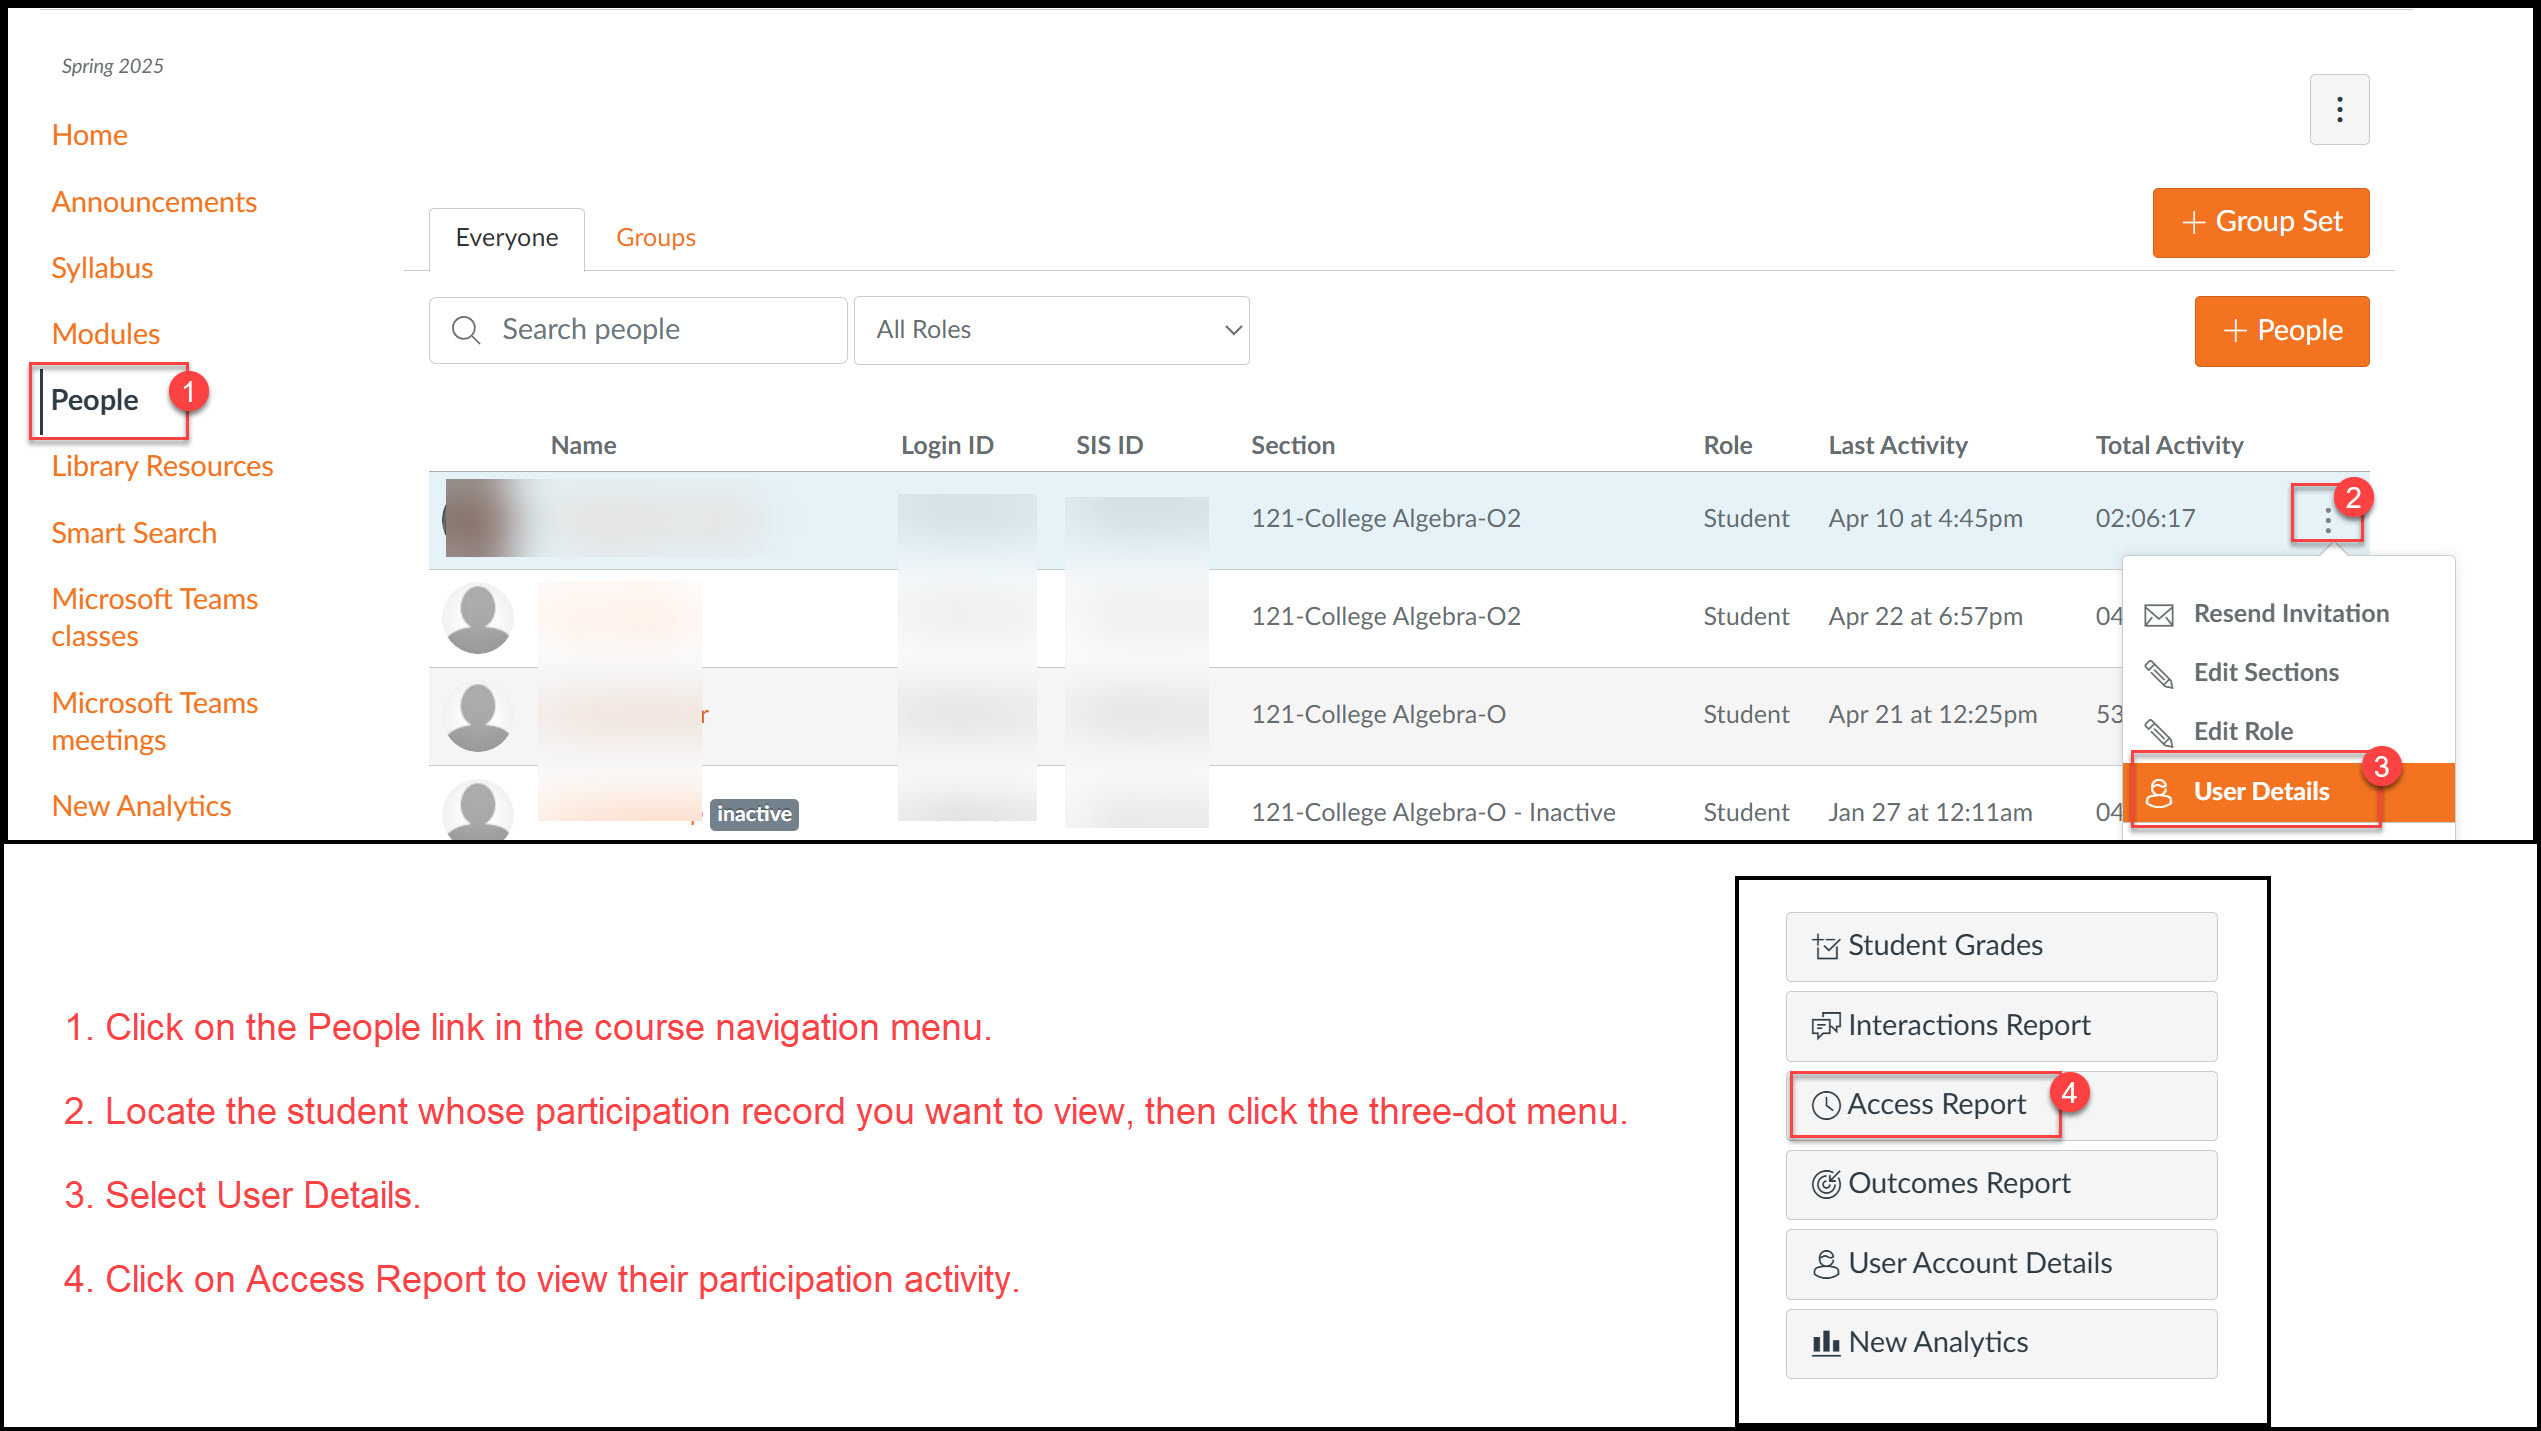Image resolution: width=2541 pixels, height=1431 pixels.
Task: Switch to the Groups tab
Action: pos(655,238)
